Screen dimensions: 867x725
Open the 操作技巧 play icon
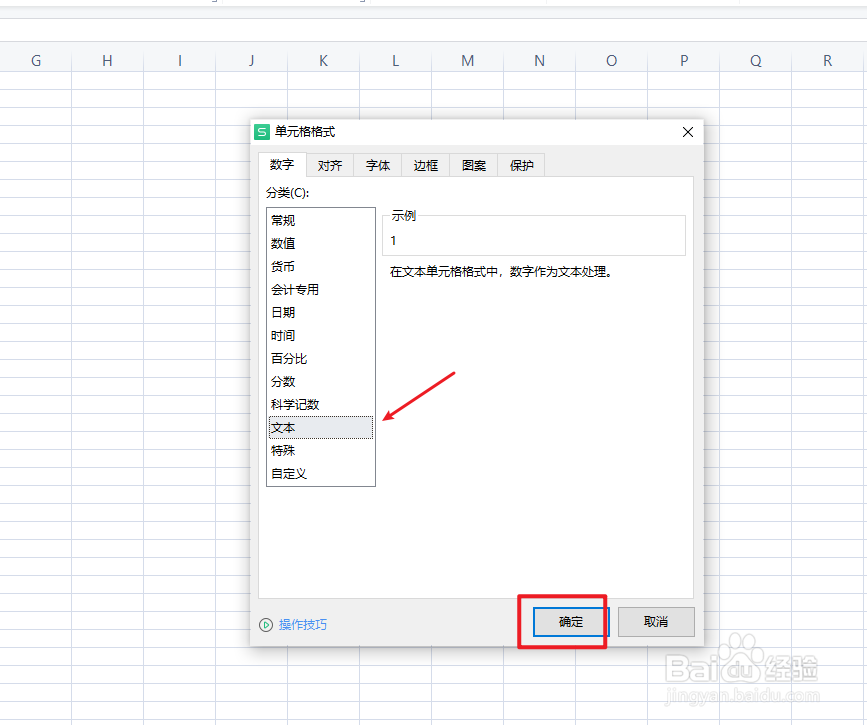point(266,624)
